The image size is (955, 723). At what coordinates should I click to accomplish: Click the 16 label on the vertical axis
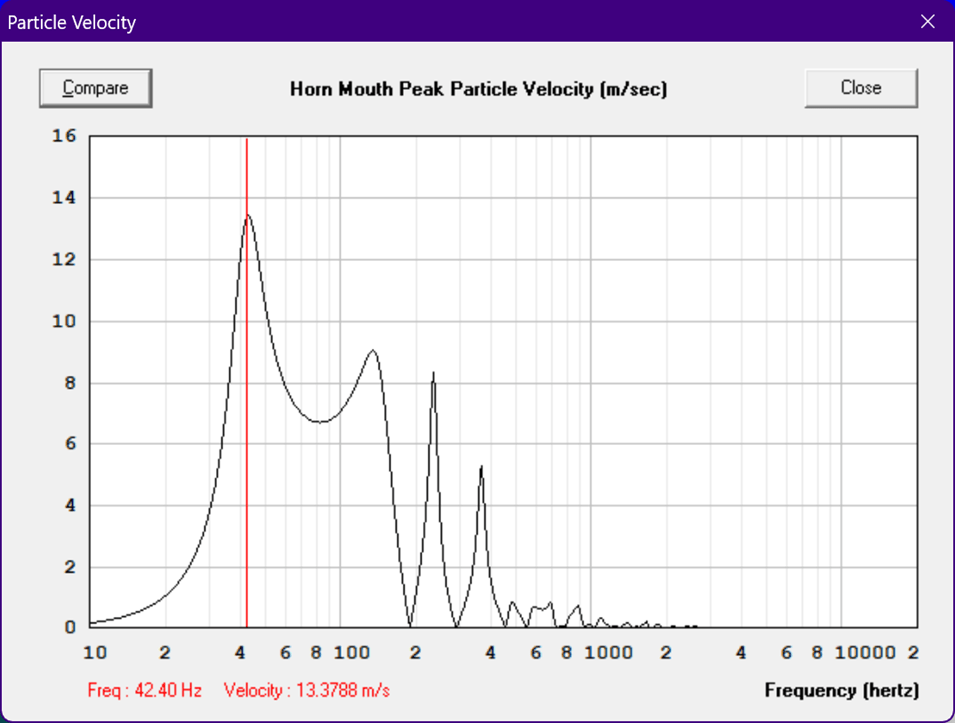[x=65, y=136]
